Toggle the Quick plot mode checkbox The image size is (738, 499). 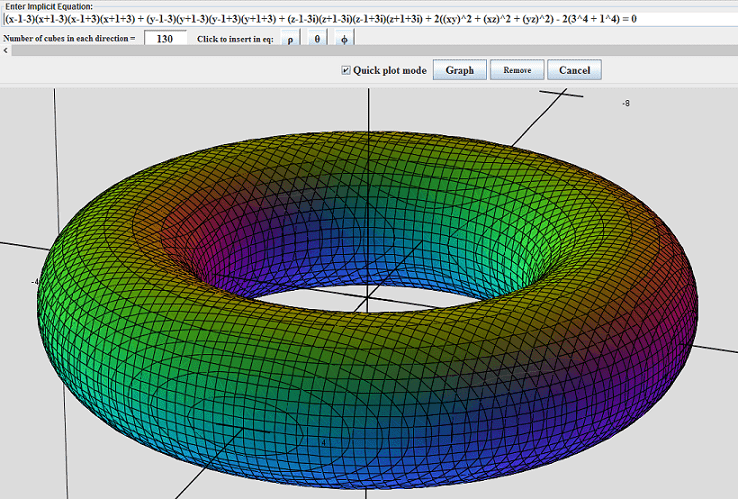(346, 70)
